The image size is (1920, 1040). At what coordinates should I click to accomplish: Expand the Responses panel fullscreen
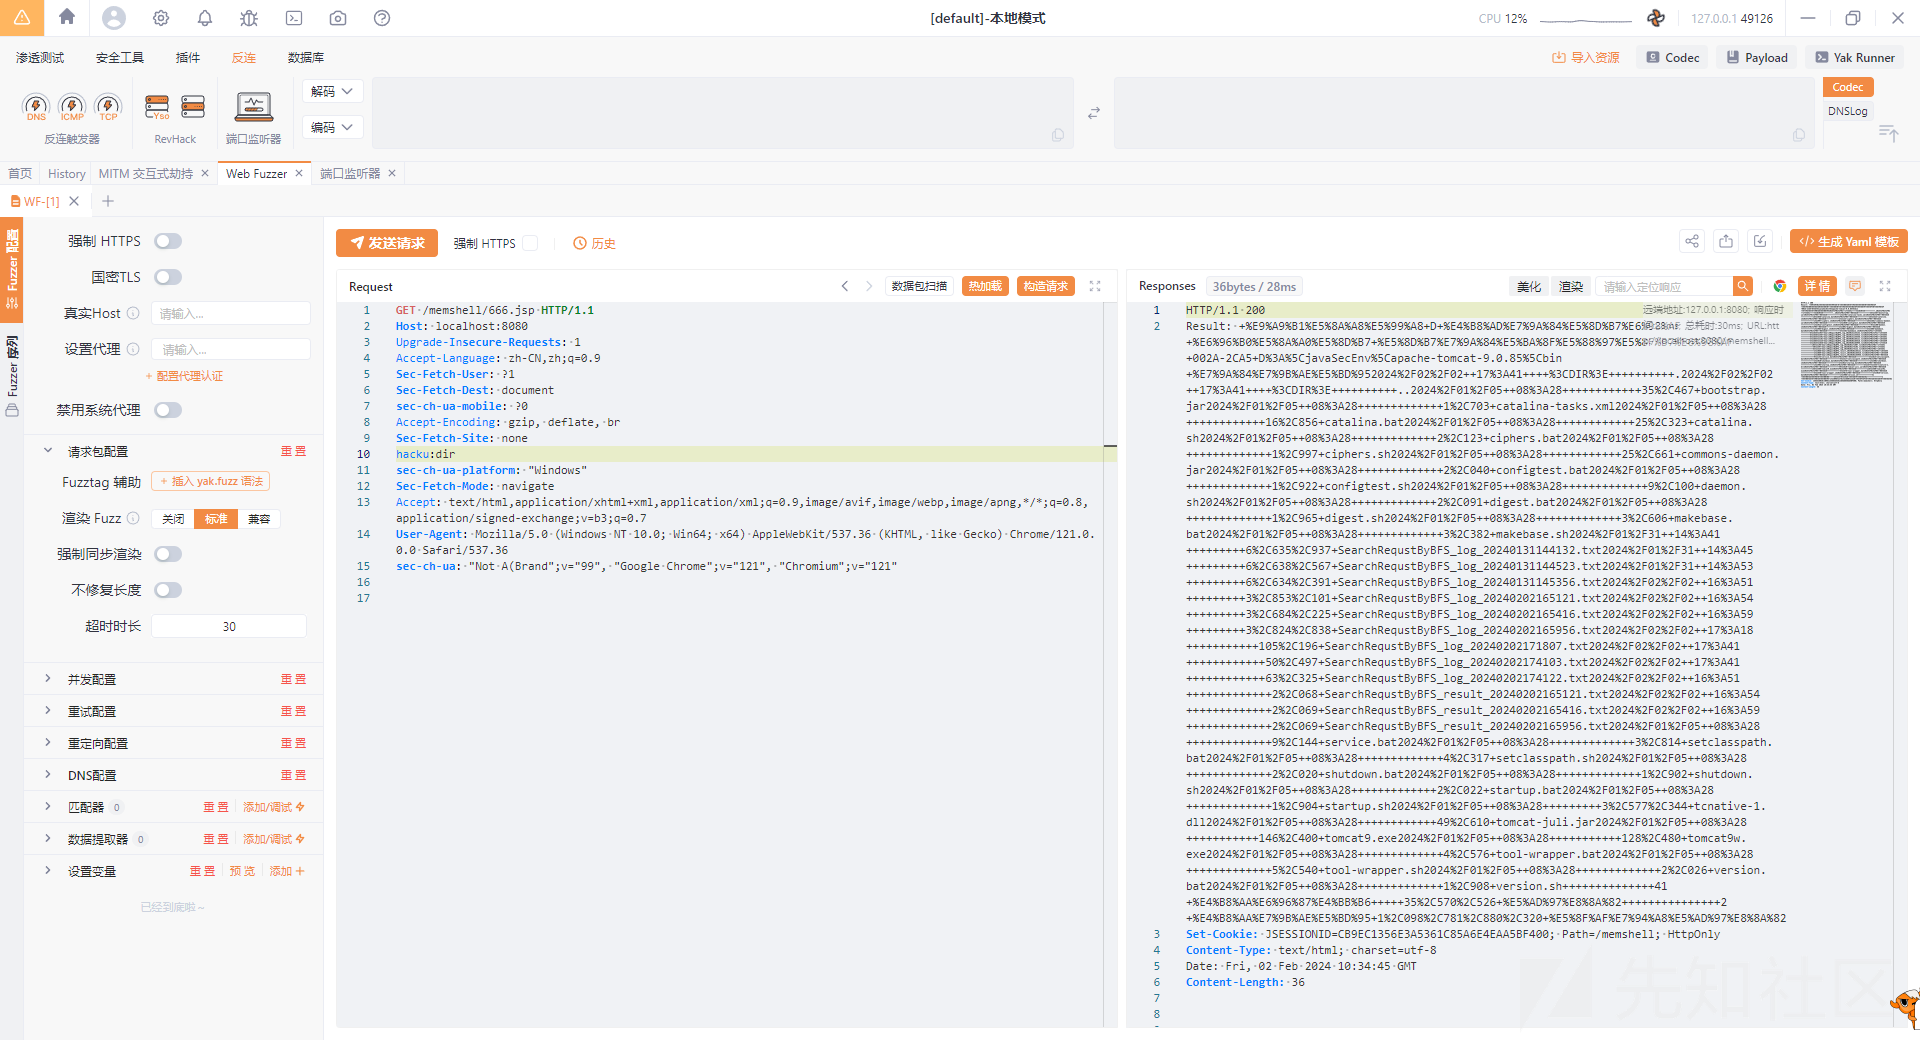pos(1885,286)
